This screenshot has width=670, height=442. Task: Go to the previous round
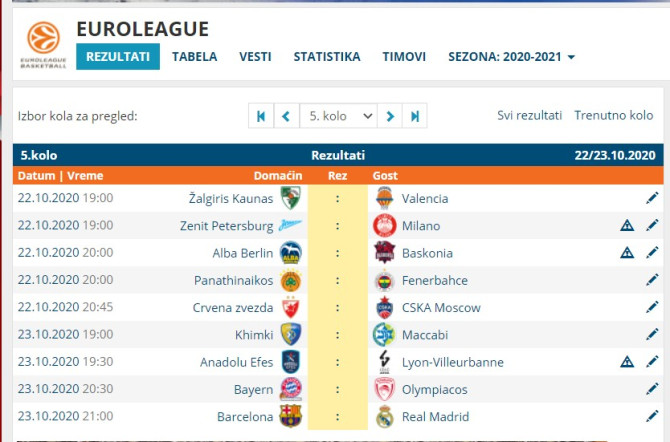[286, 116]
